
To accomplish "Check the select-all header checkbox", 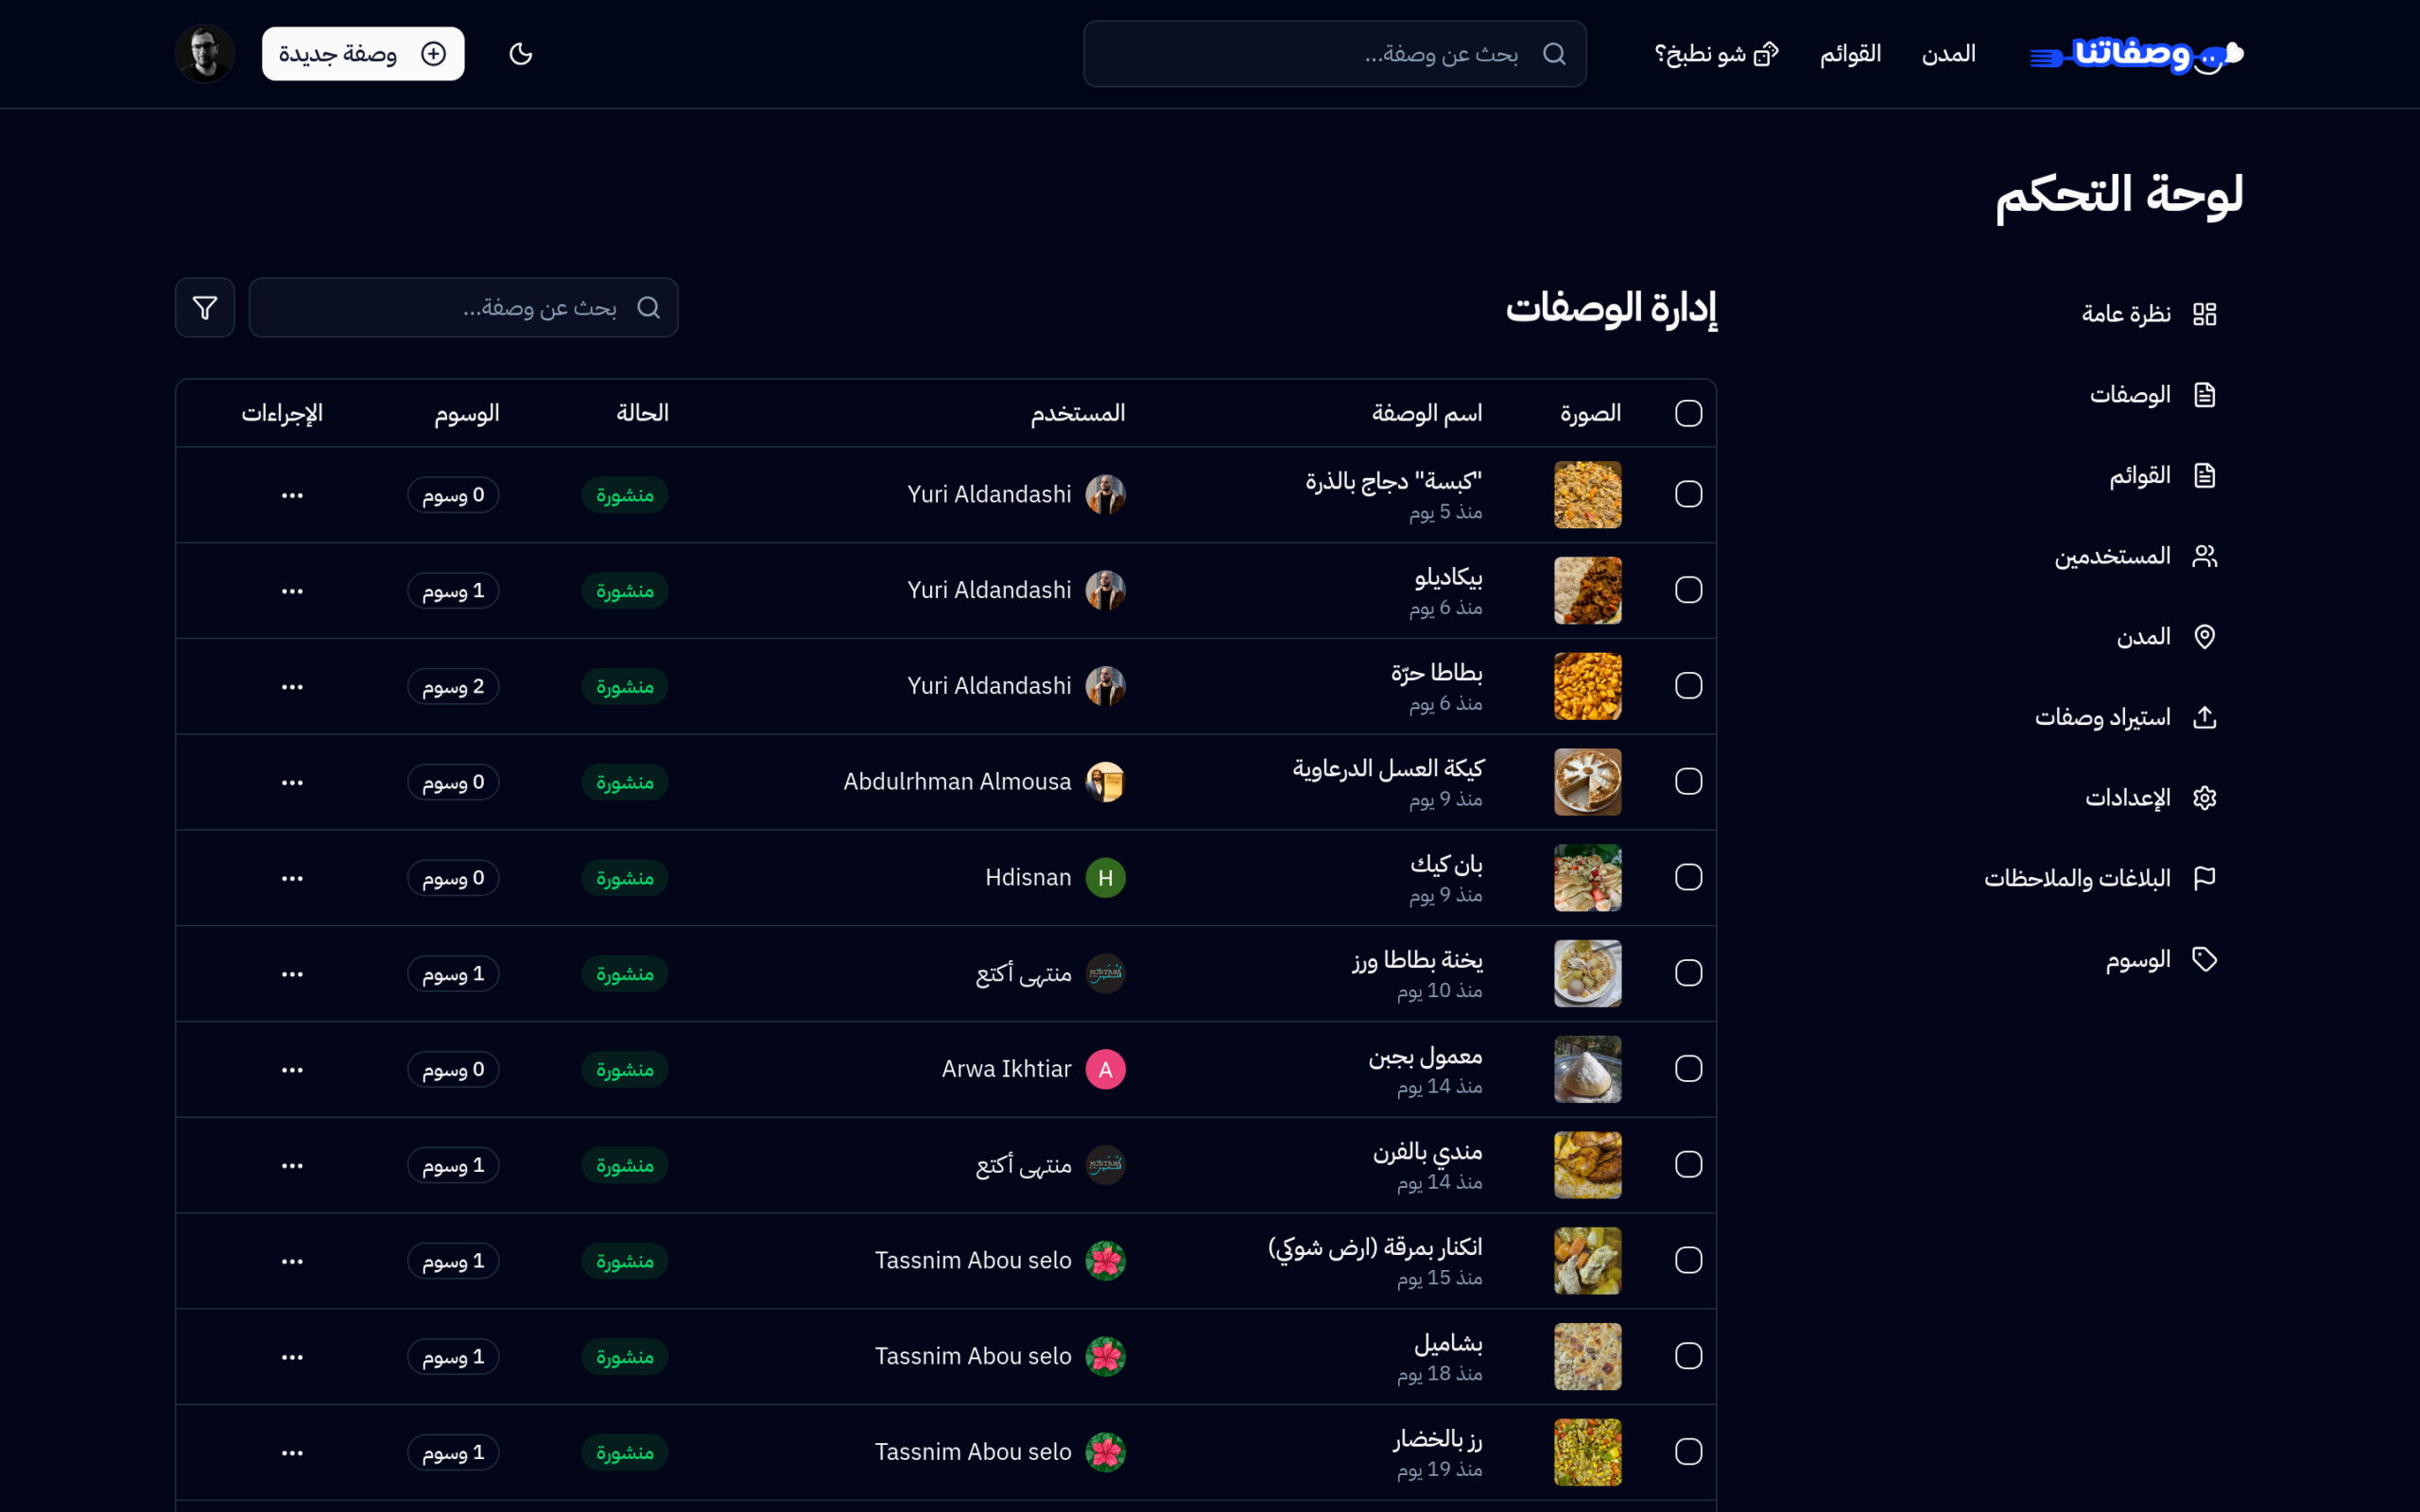I will tap(1688, 413).
